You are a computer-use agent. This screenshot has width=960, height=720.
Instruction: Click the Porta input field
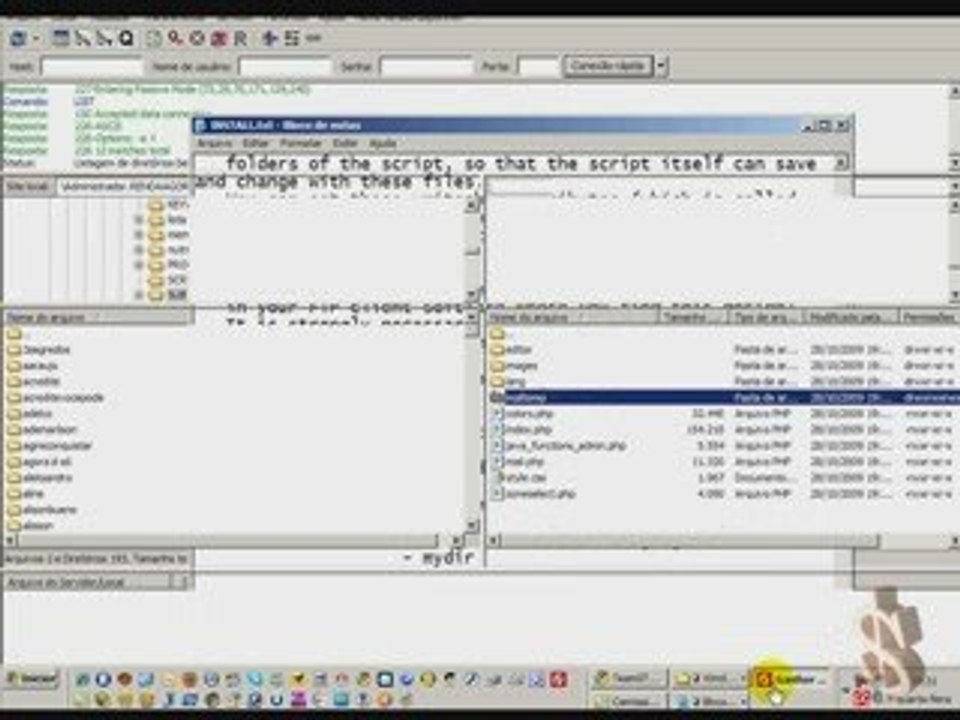(x=538, y=66)
